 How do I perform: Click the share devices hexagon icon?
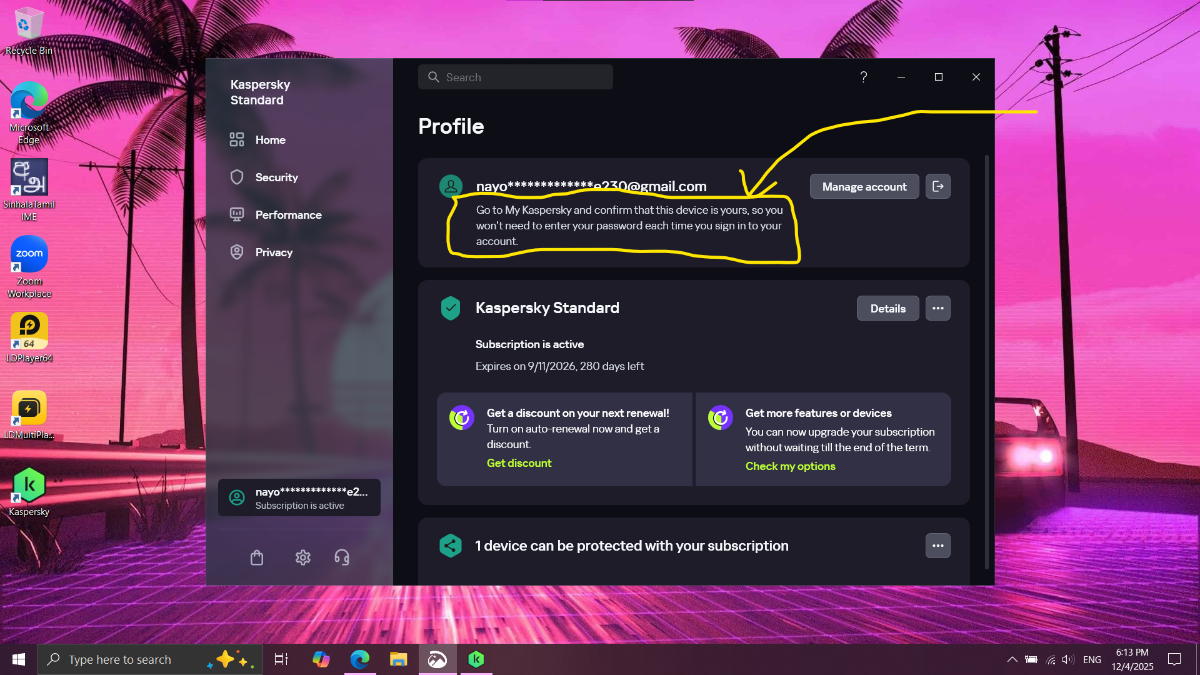click(x=450, y=546)
